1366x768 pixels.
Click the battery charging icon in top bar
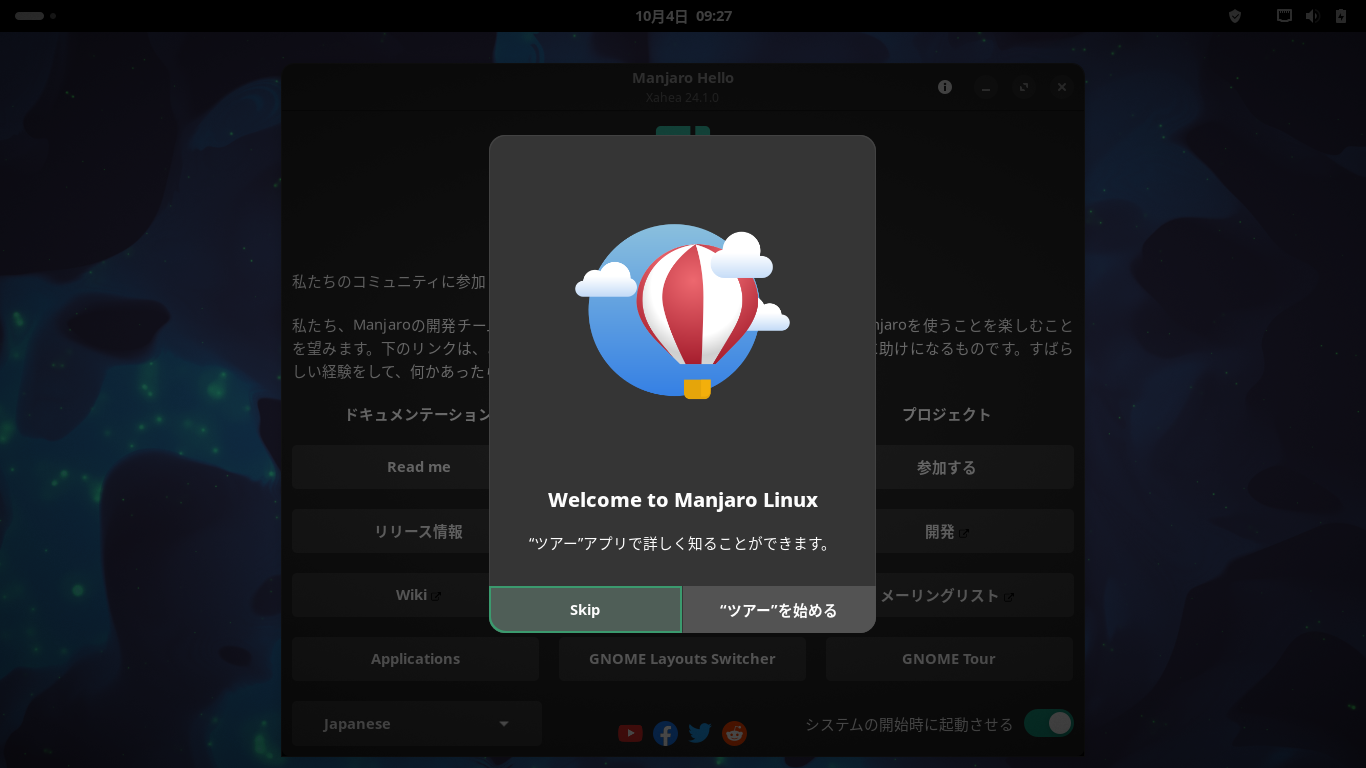pyautogui.click(x=1341, y=16)
